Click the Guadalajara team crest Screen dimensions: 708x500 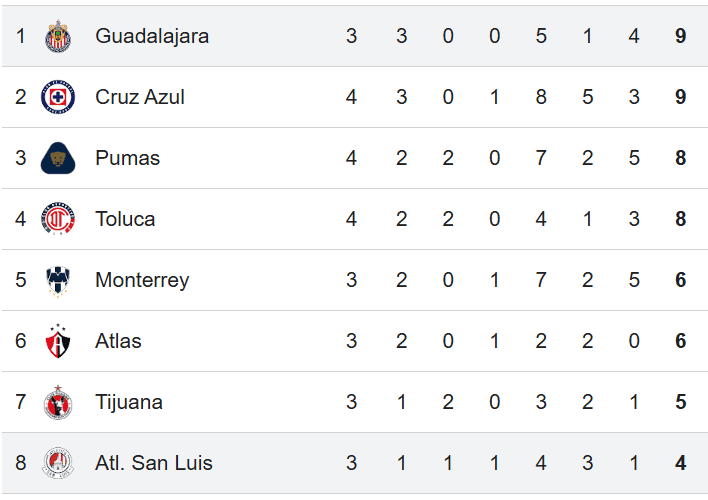click(58, 36)
